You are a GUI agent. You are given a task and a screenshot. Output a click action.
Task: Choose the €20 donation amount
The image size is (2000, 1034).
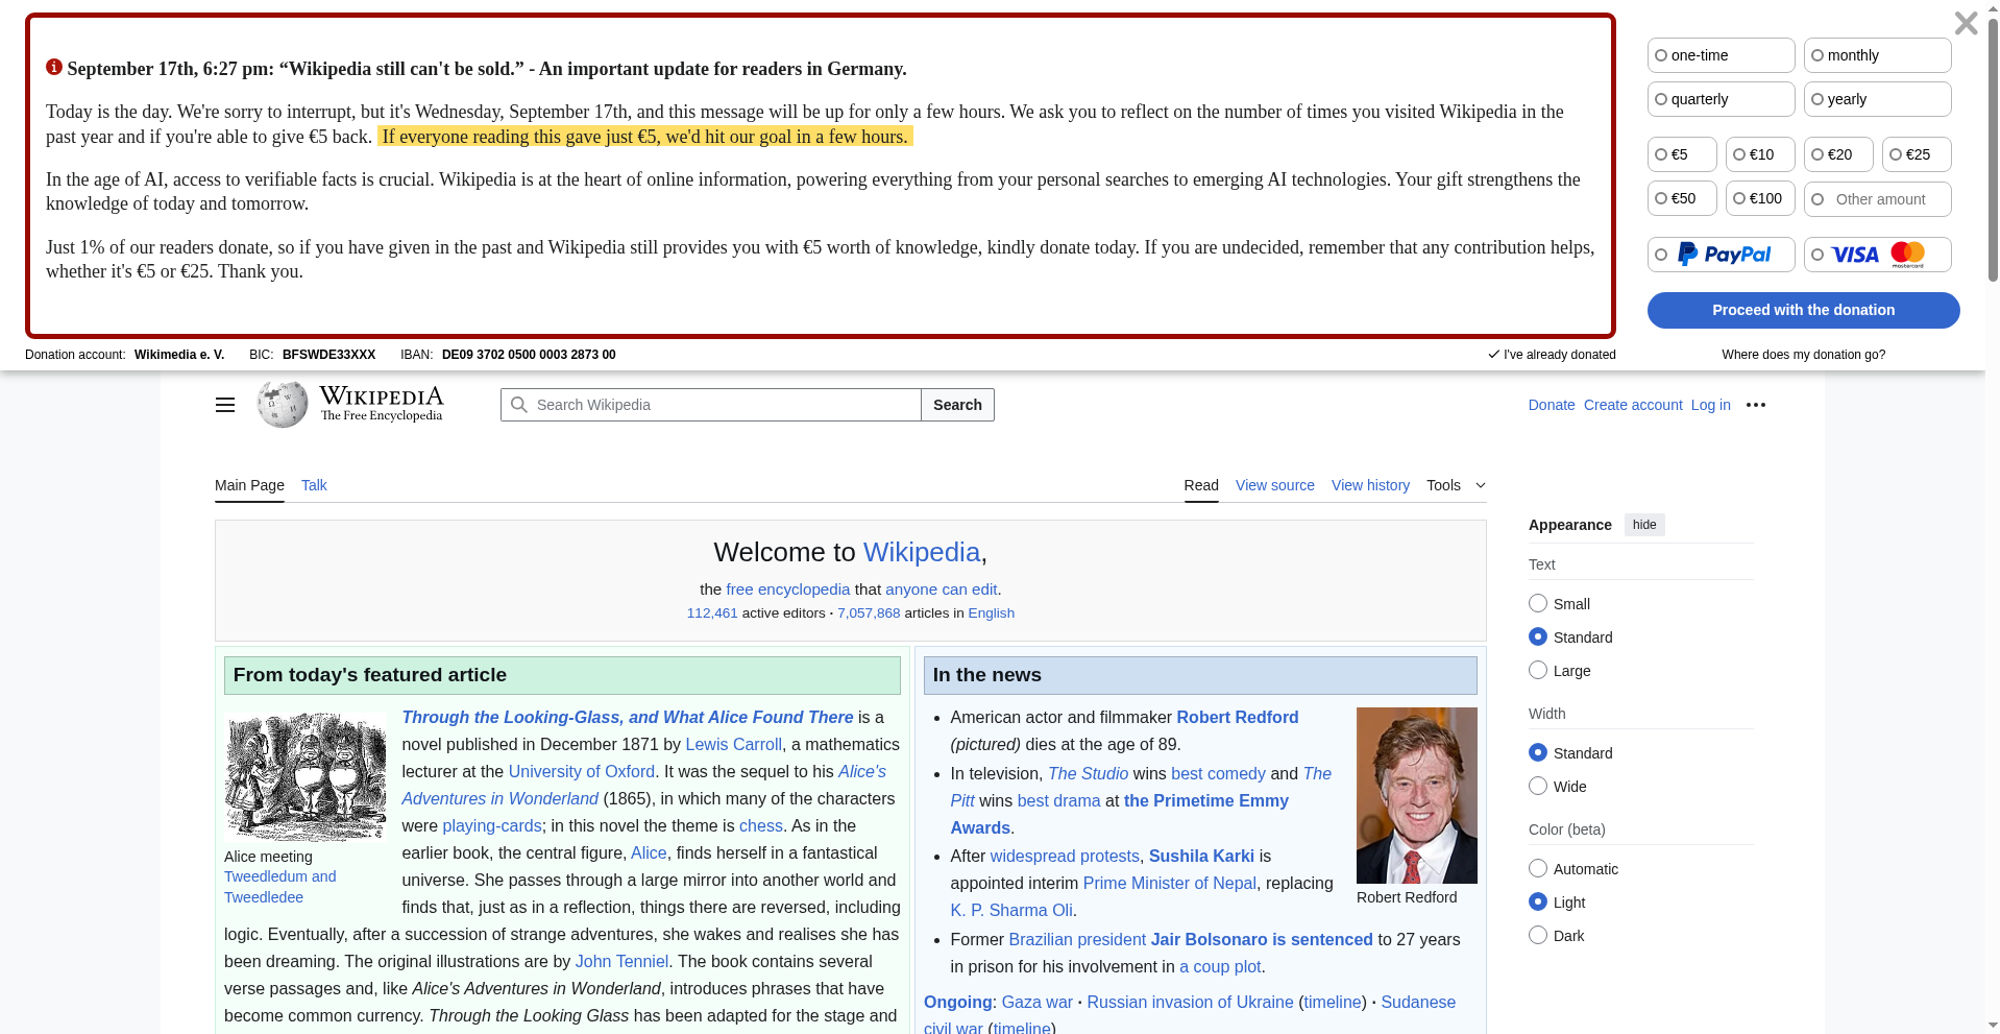click(1838, 154)
